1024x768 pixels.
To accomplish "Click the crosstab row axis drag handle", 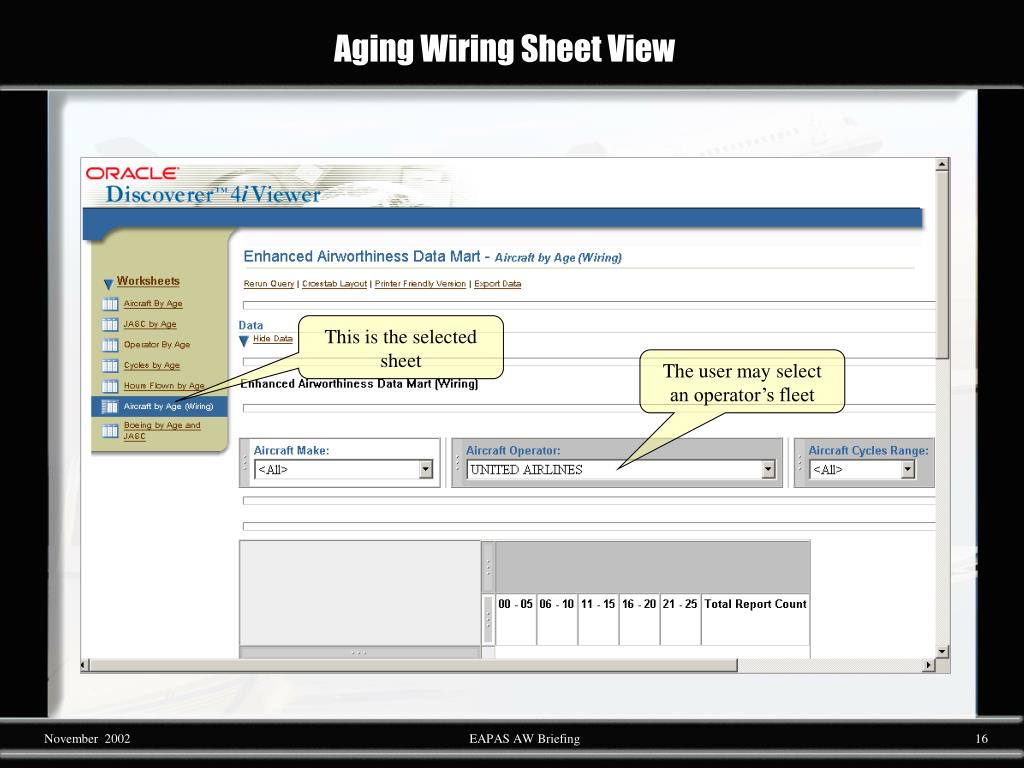I will [360, 652].
